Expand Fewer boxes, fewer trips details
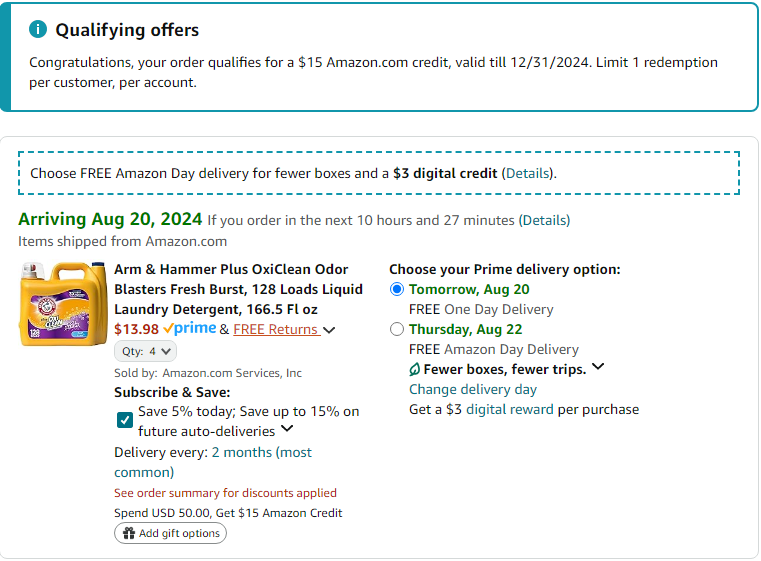The width and height of the screenshot is (761, 561). pyautogui.click(x=598, y=368)
